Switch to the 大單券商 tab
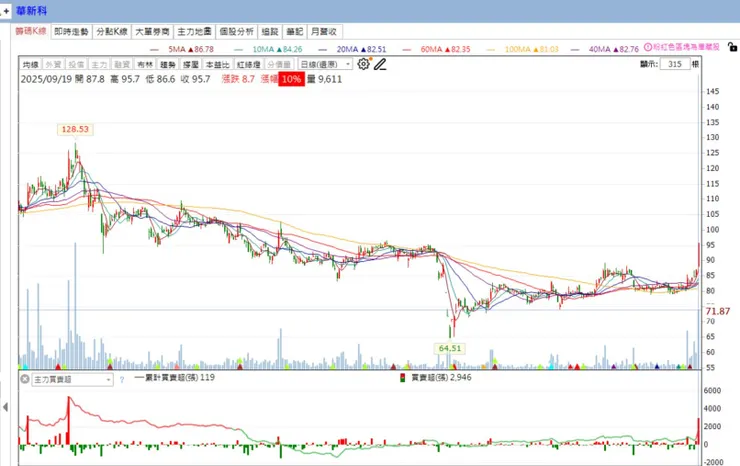 152,32
